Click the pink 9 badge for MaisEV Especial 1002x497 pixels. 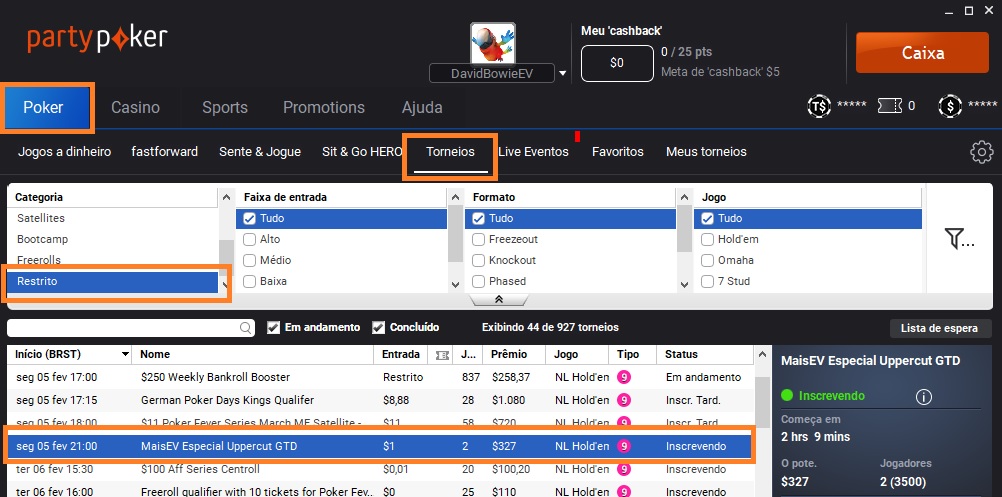click(x=624, y=446)
